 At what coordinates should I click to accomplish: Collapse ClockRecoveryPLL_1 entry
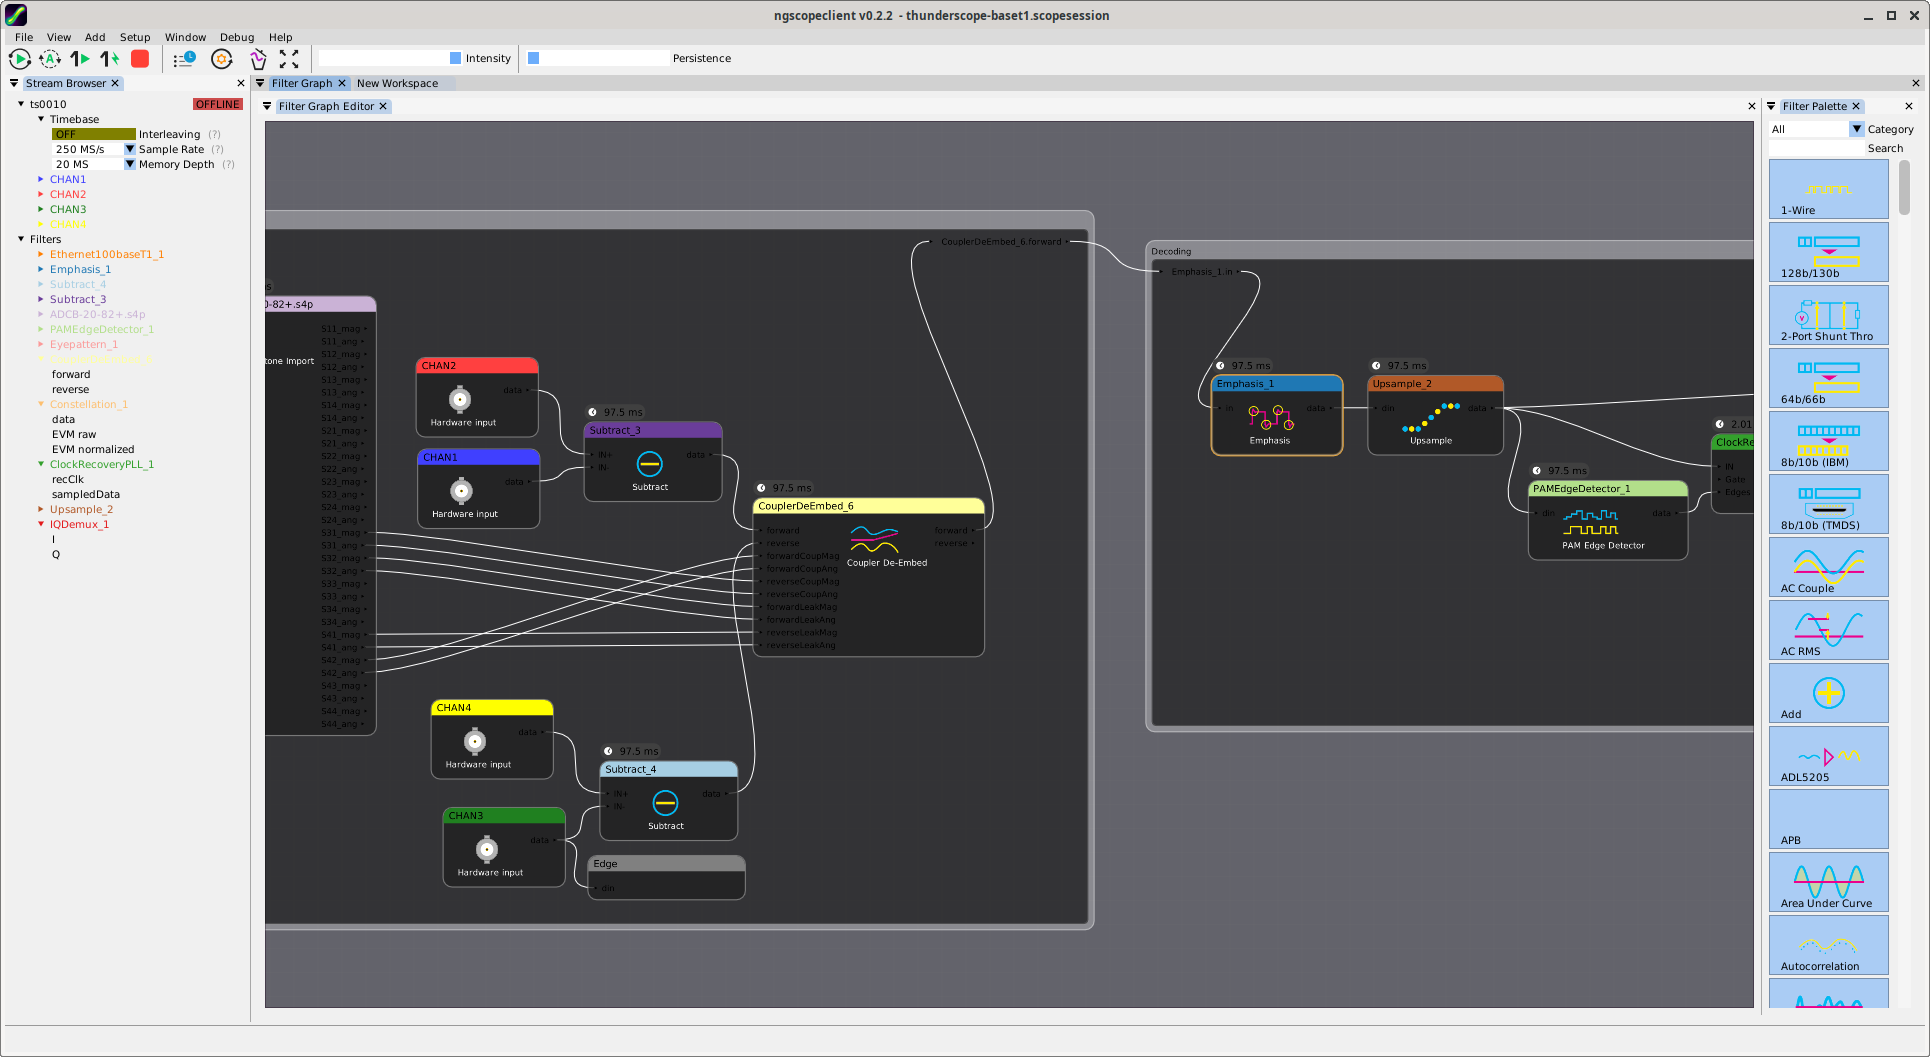pyautogui.click(x=41, y=464)
